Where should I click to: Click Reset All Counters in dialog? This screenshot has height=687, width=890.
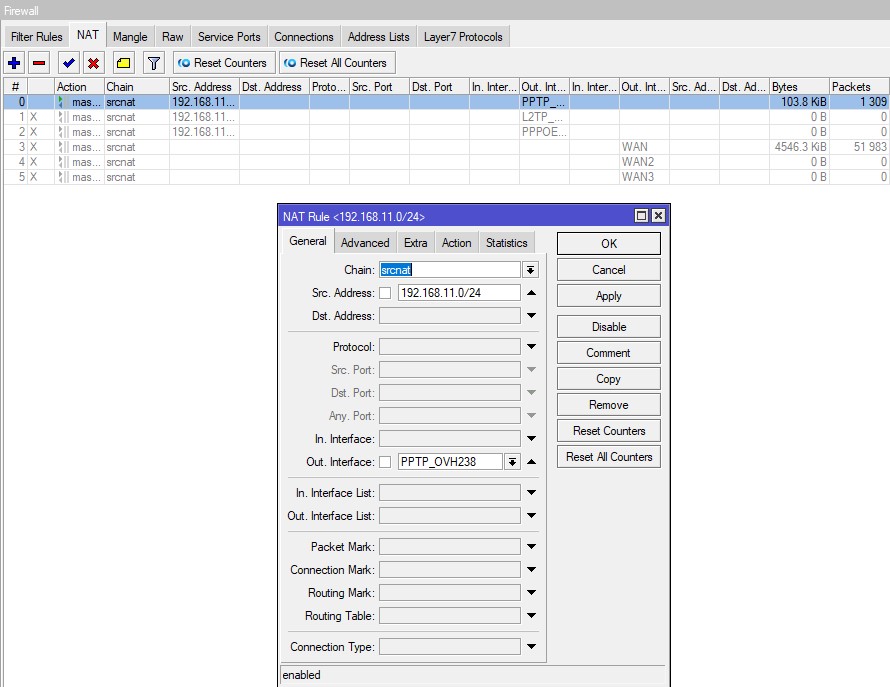(x=608, y=457)
